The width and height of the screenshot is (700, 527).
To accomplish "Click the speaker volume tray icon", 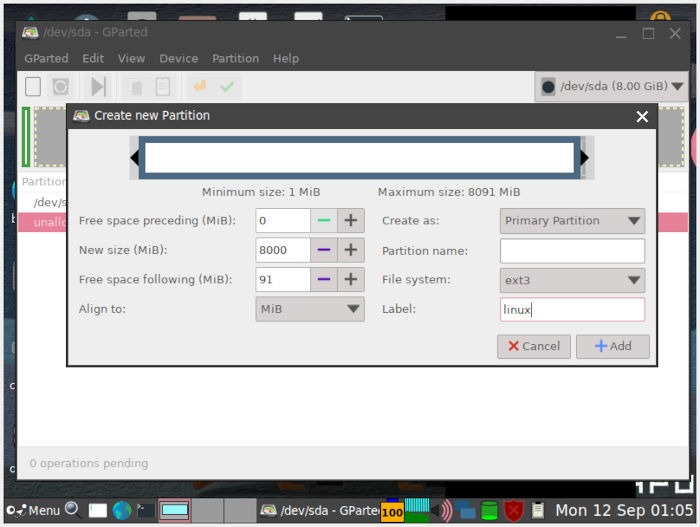I will (443, 510).
